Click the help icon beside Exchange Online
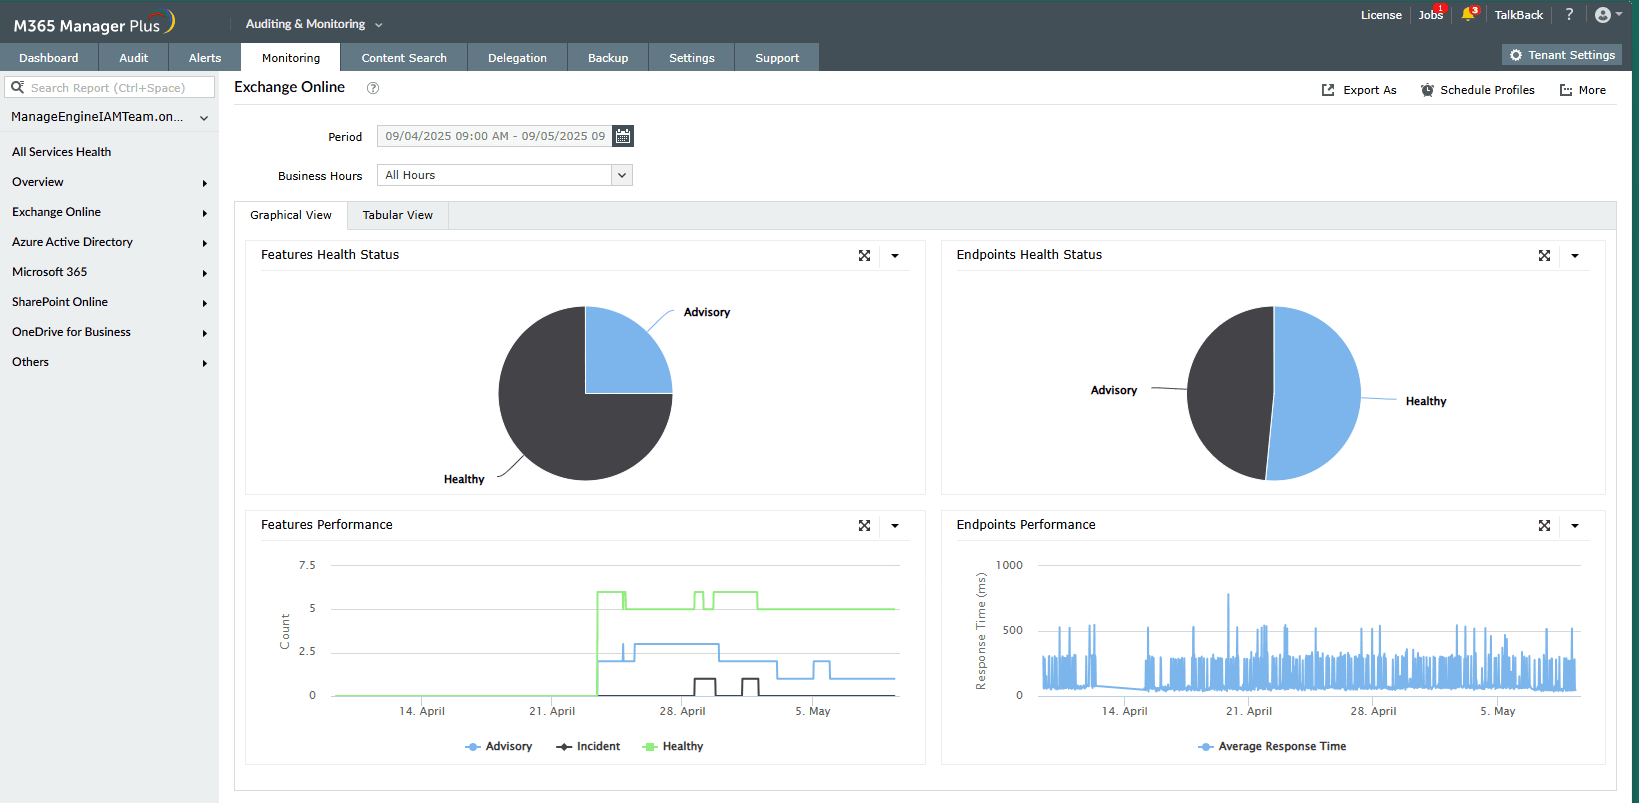 pos(373,88)
